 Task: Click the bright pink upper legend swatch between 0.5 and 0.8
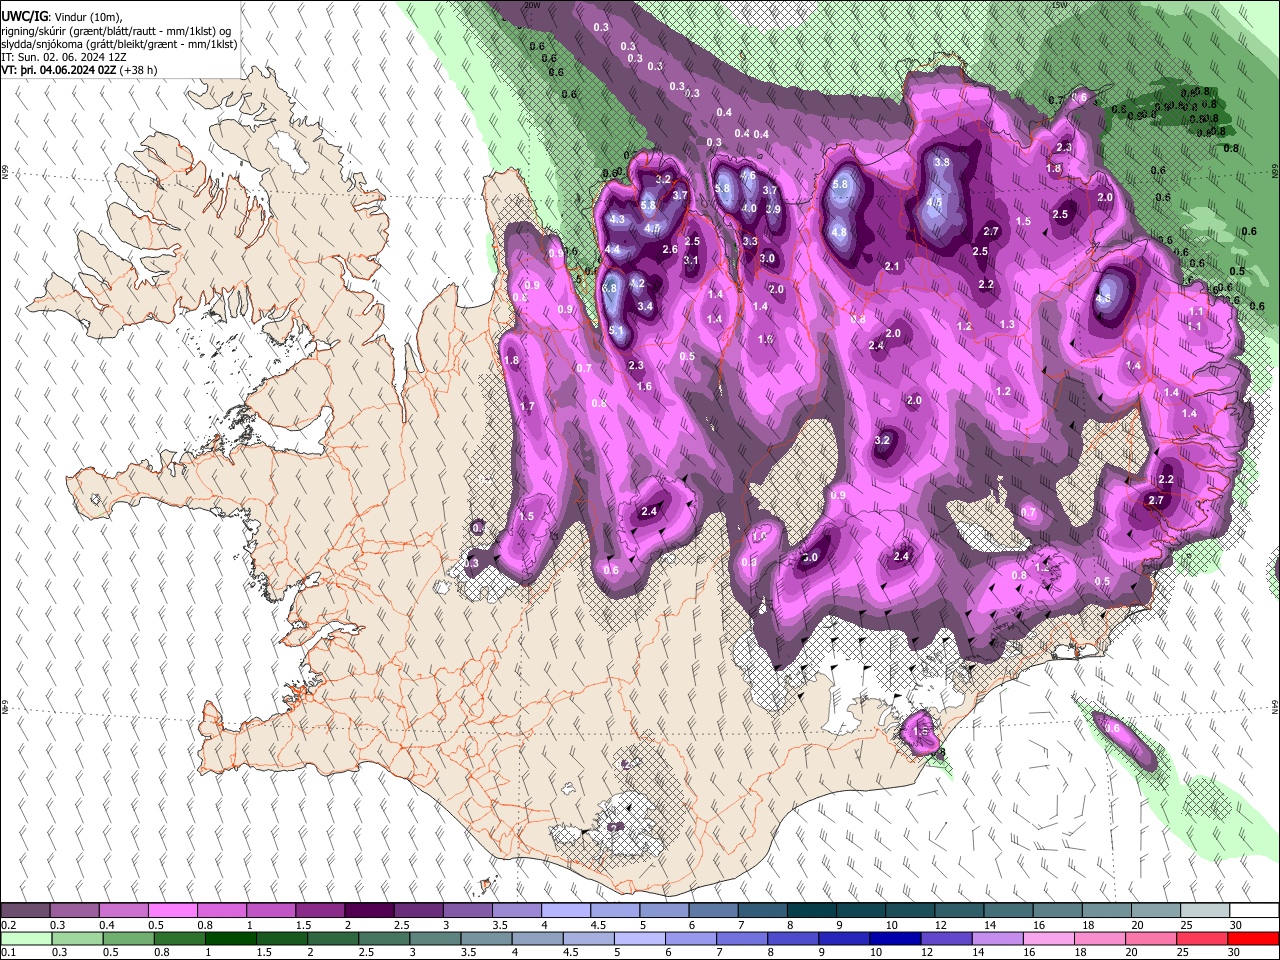point(173,911)
